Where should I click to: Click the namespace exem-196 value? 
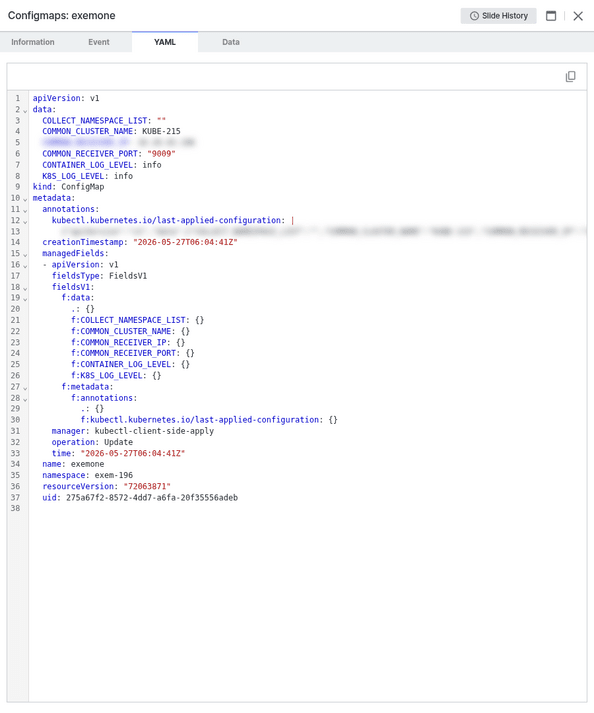click(114, 475)
